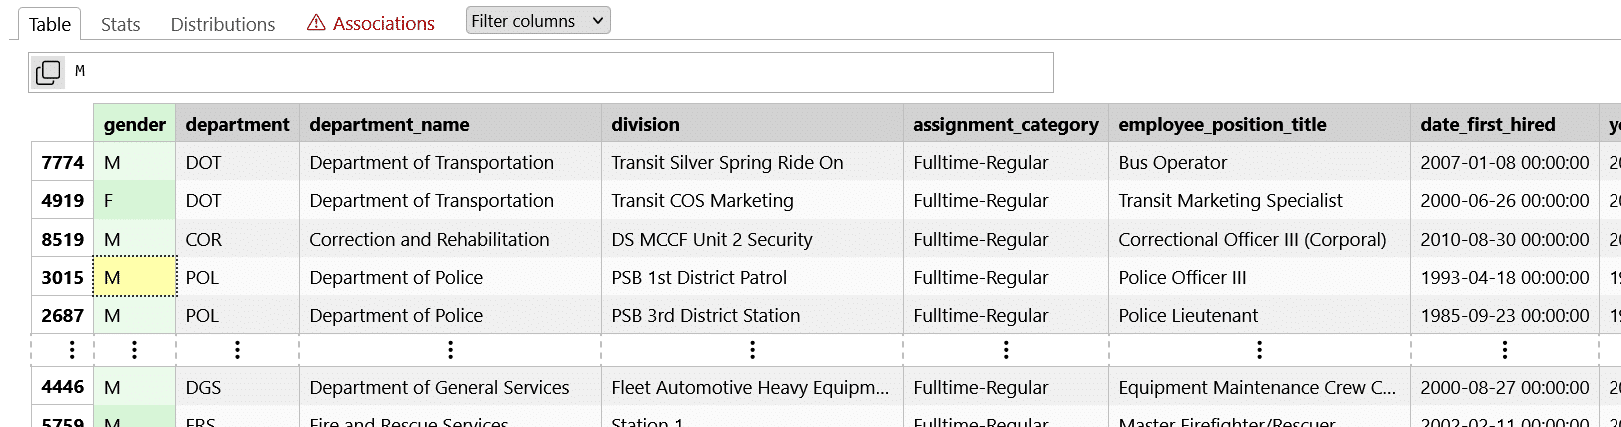The image size is (1621, 427).
Task: Click ellipsis in the row index column
Action: coord(71,349)
